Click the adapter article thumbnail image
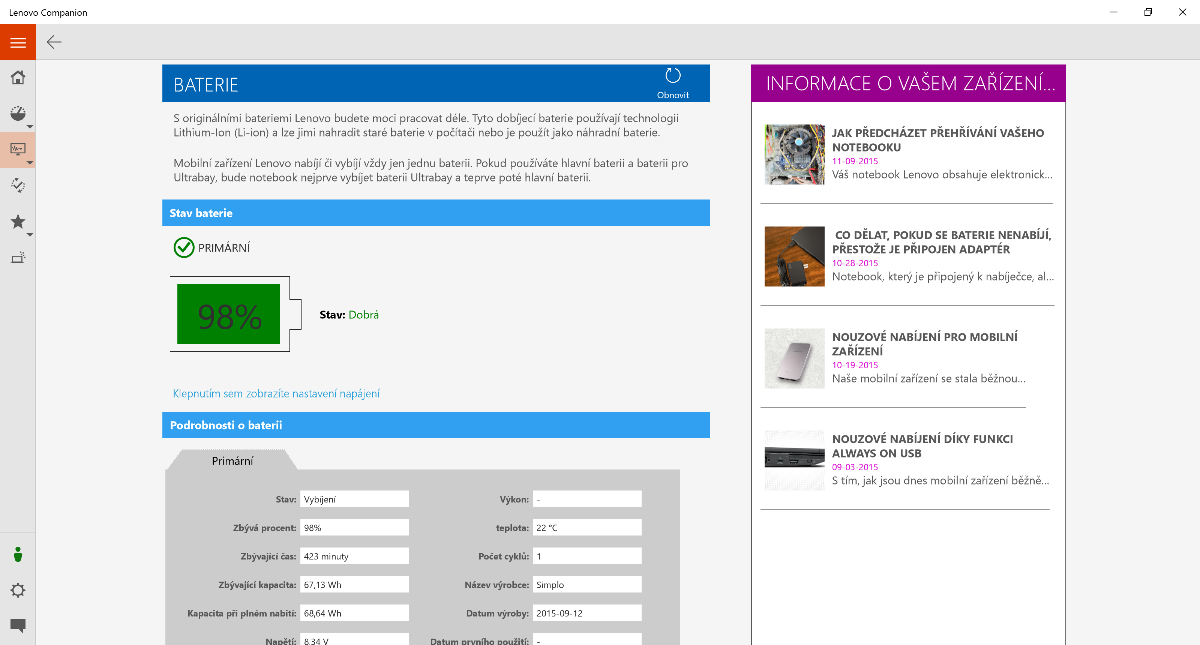The width and height of the screenshot is (1200, 645). [x=794, y=256]
